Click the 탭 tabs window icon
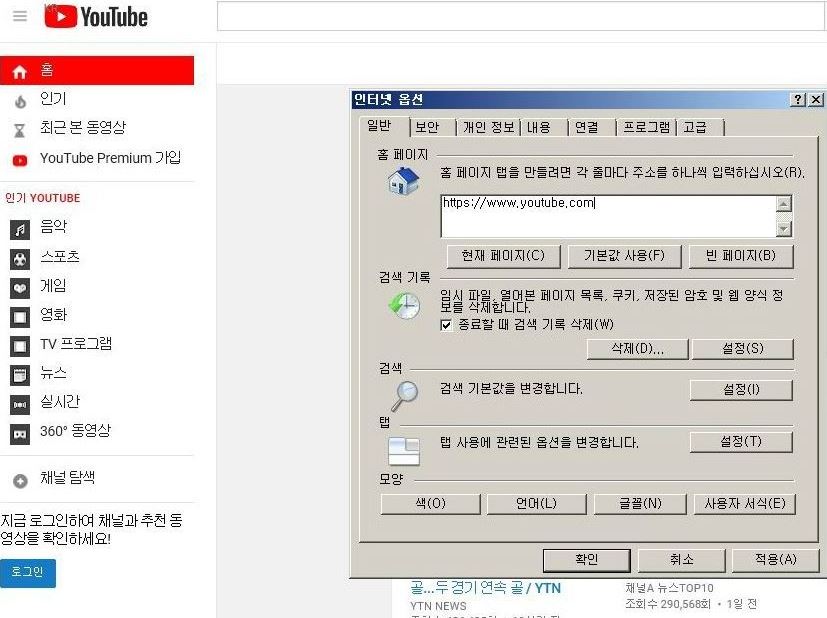 404,451
